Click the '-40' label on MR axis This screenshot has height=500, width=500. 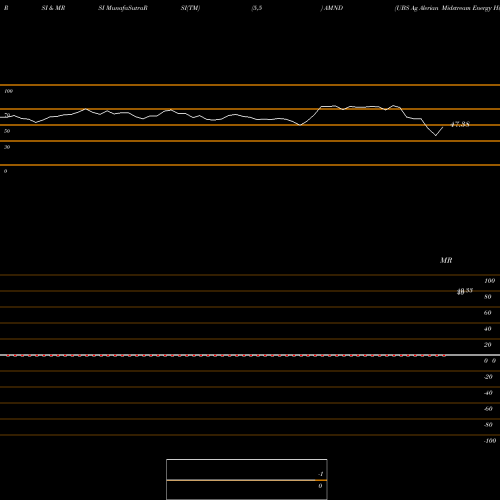point(488,393)
